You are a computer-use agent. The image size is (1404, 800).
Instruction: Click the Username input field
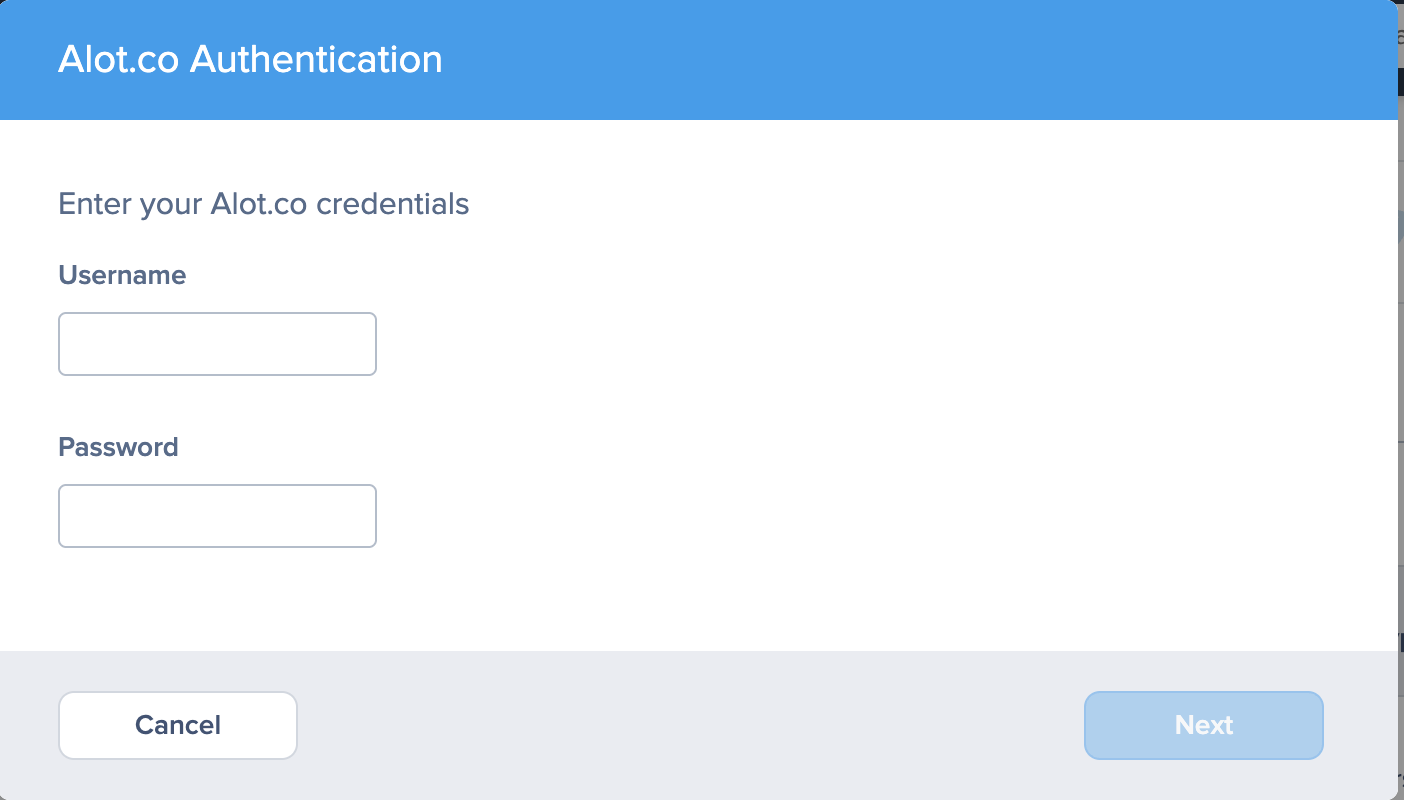(x=217, y=344)
